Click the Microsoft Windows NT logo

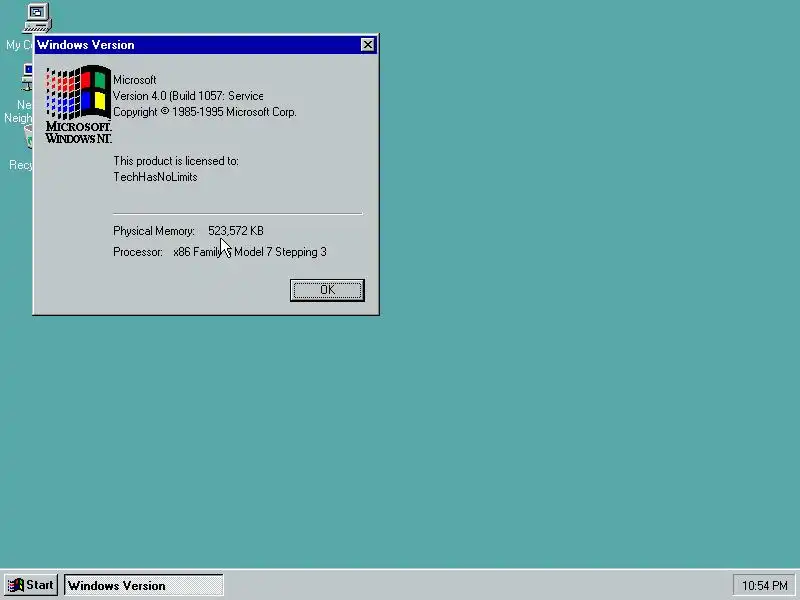(x=78, y=104)
